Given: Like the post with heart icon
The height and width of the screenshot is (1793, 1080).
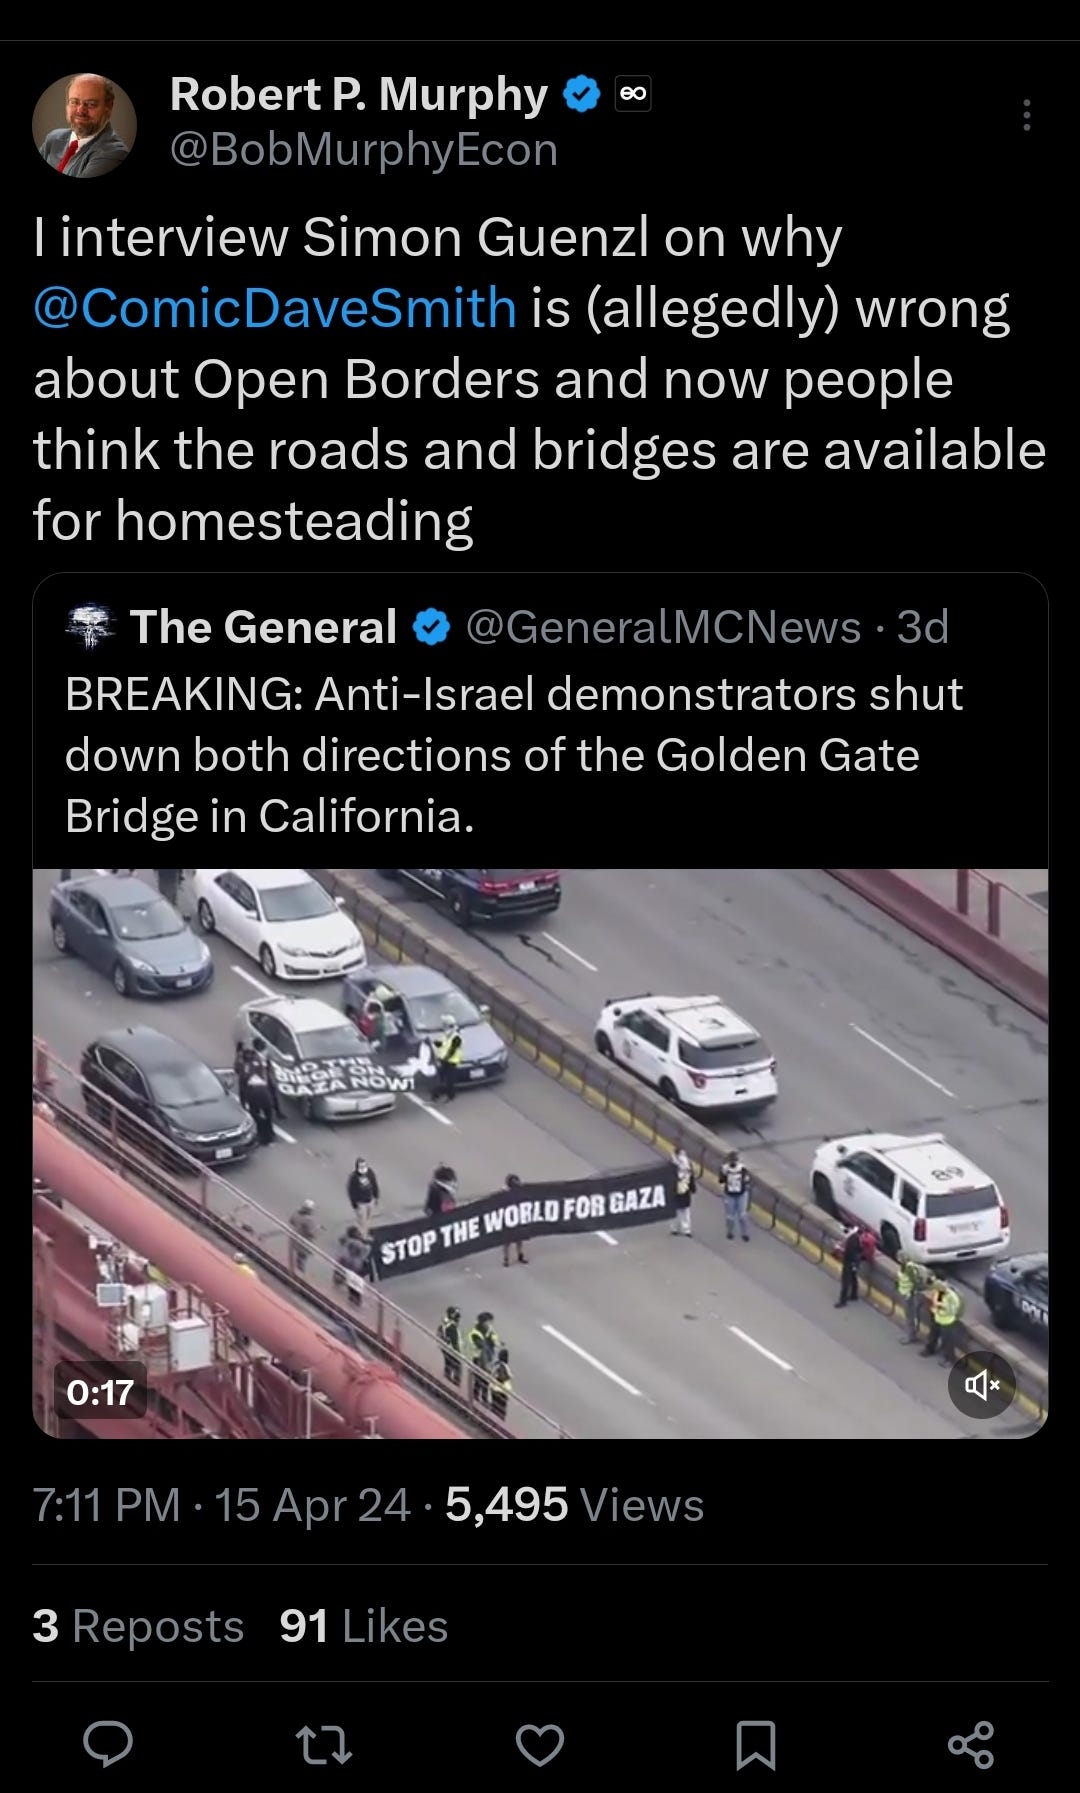Looking at the screenshot, I should (x=540, y=1745).
